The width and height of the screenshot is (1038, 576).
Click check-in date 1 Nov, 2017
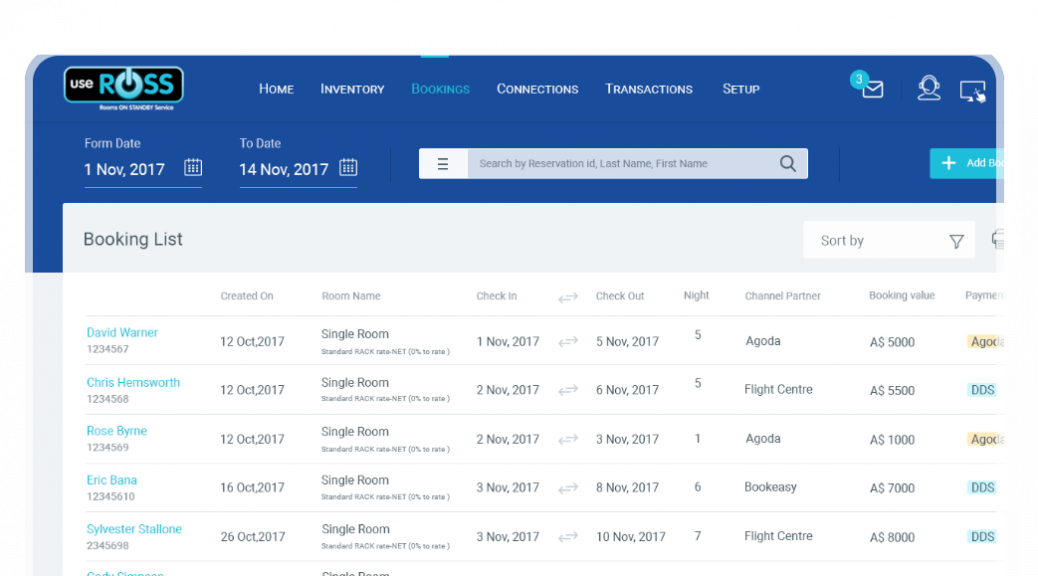click(x=508, y=342)
